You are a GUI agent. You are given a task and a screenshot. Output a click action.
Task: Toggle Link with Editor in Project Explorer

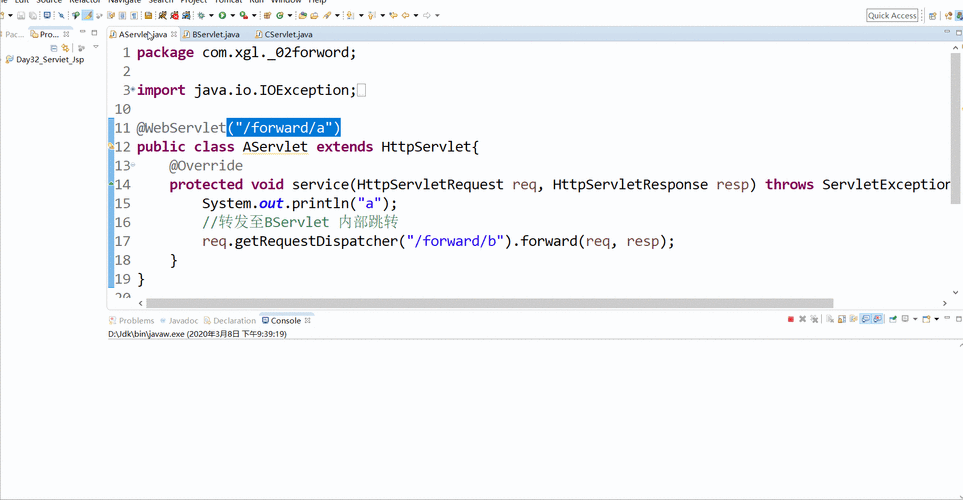pos(65,48)
